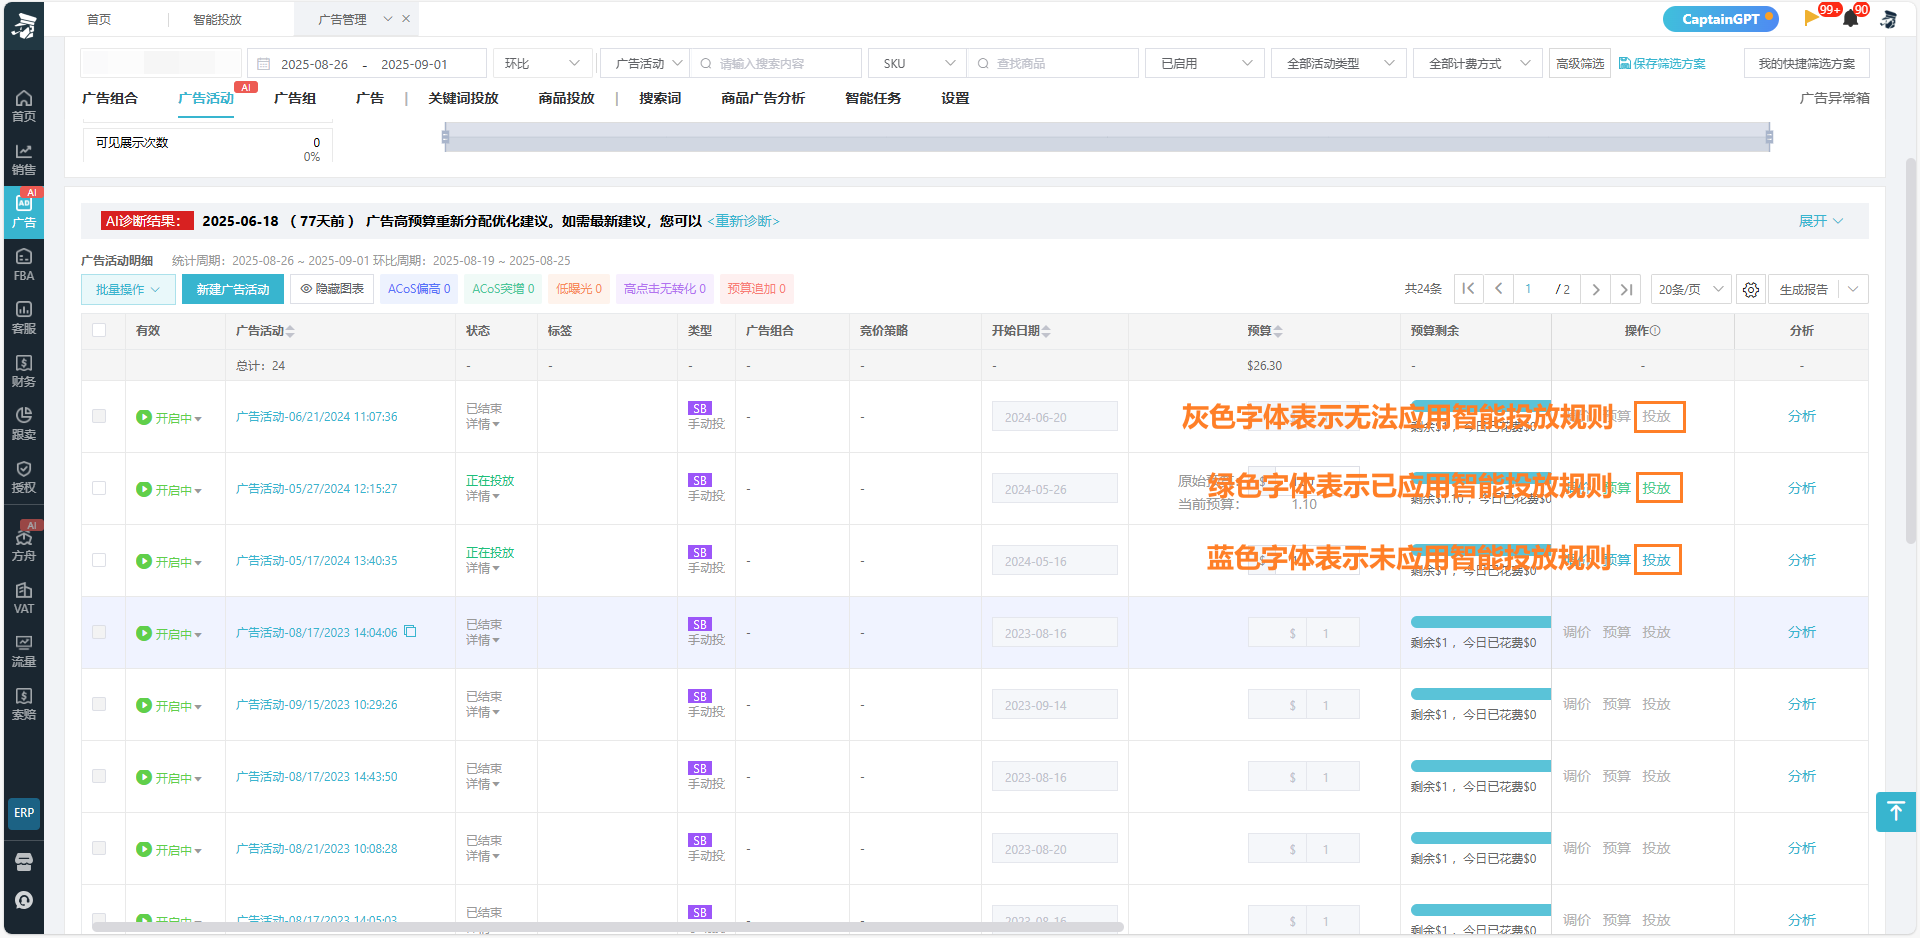Open the 首页 home sidebar icon
This screenshot has width=1920, height=938.
click(24, 105)
